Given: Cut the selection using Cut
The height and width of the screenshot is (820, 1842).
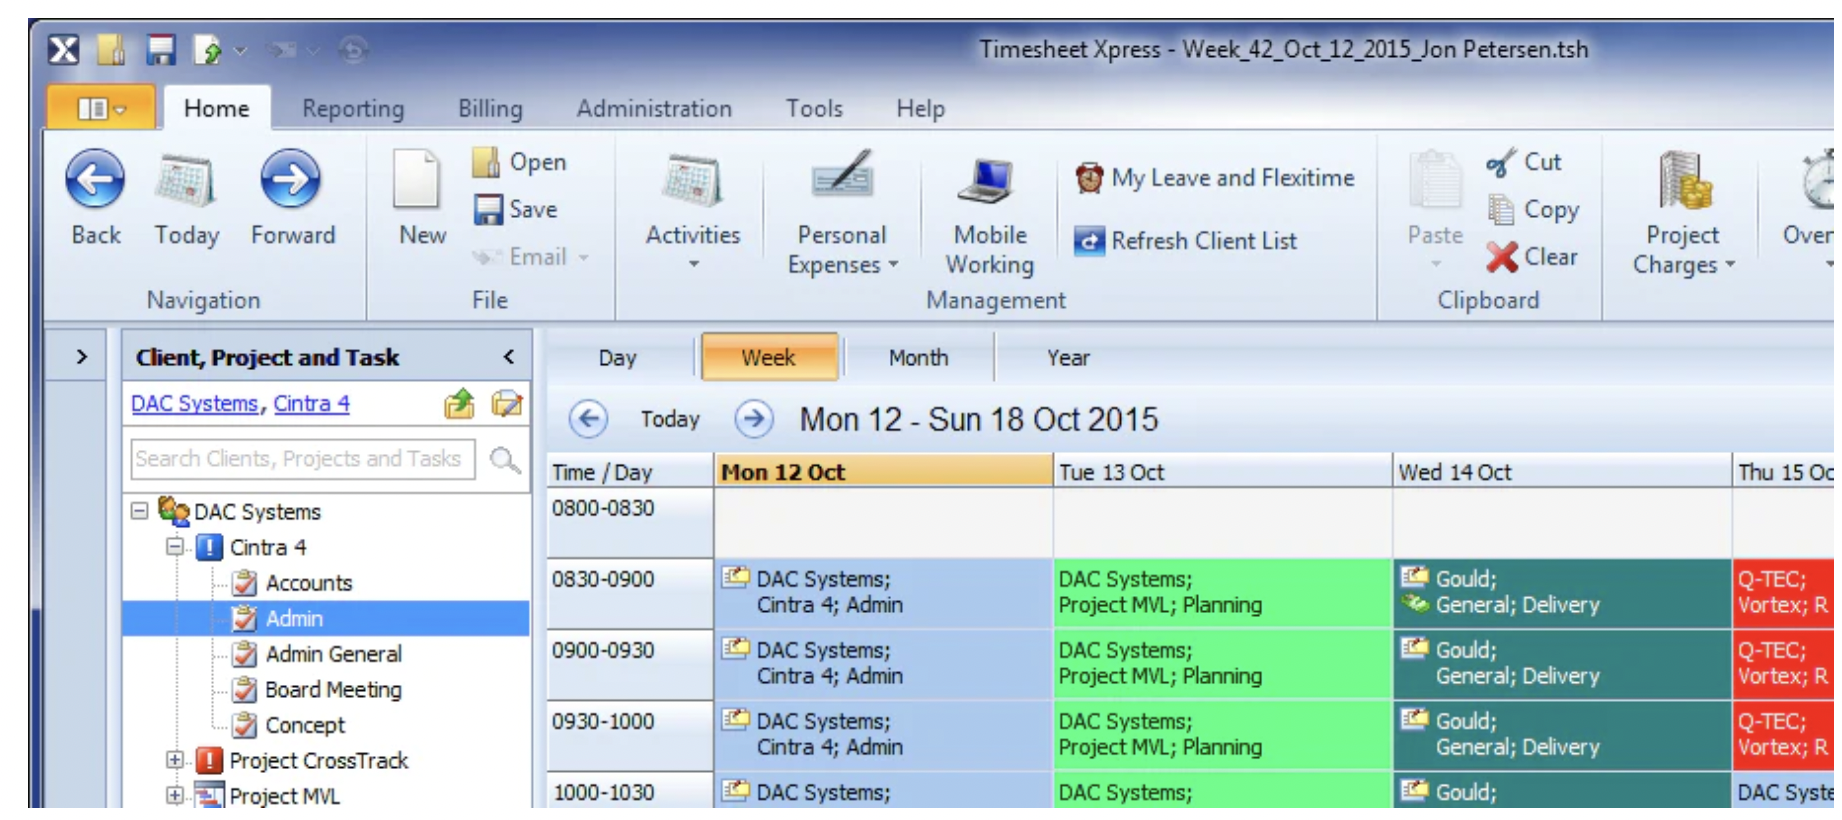Looking at the screenshot, I should pyautogui.click(x=1524, y=162).
